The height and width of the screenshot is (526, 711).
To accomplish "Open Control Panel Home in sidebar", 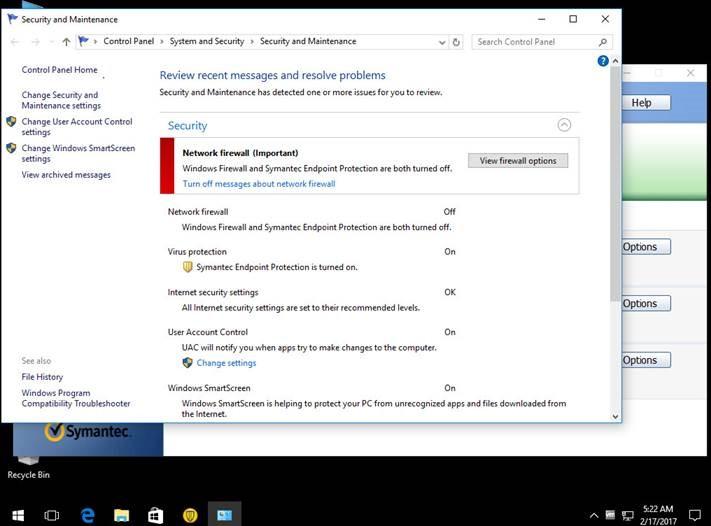I will pyautogui.click(x=60, y=70).
